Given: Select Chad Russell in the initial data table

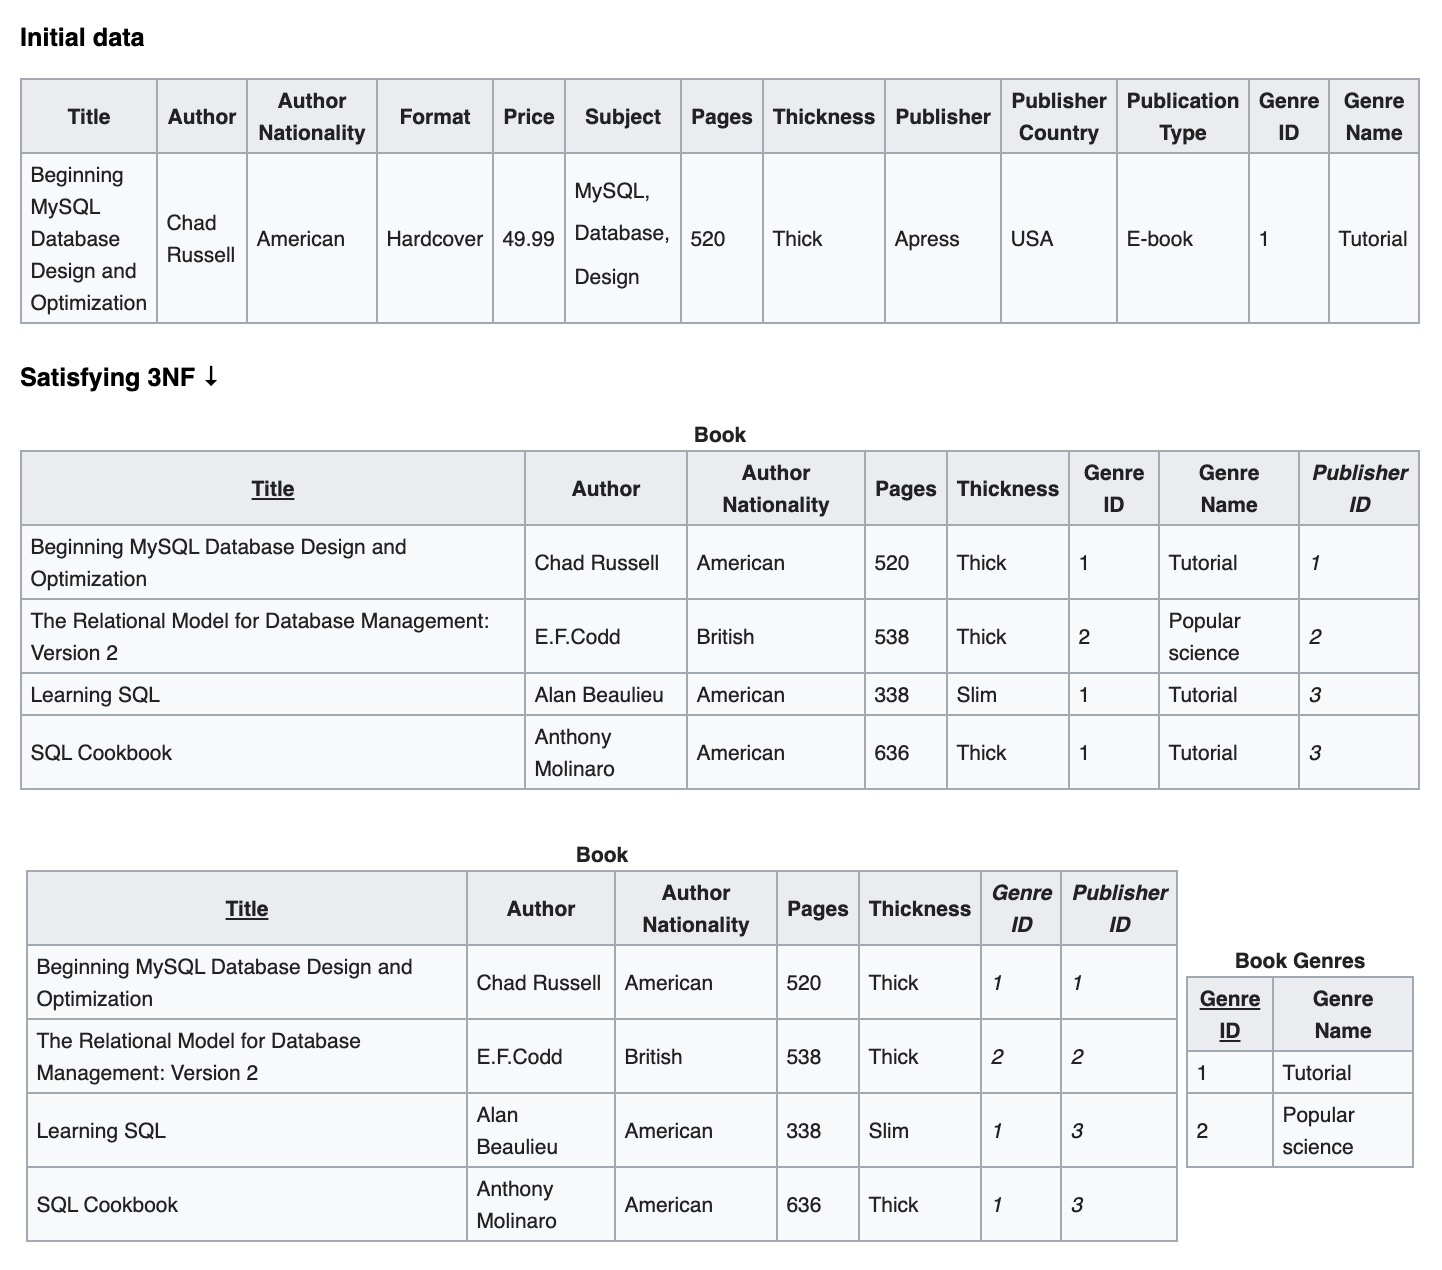Looking at the screenshot, I should [200, 239].
